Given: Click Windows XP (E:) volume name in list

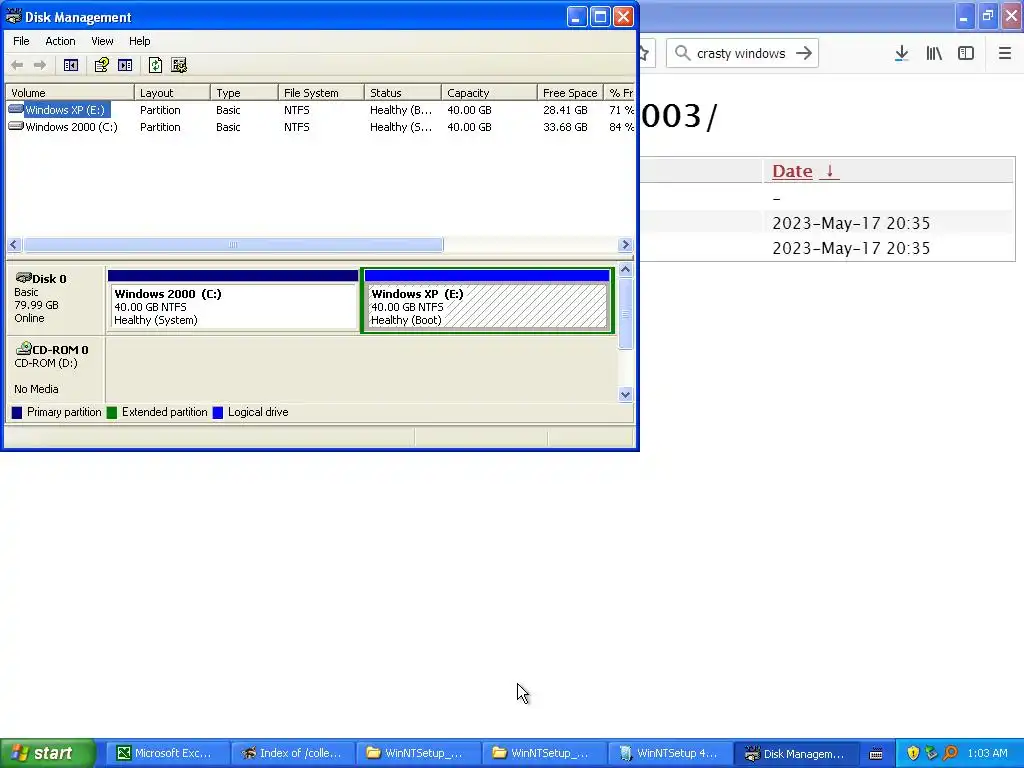Looking at the screenshot, I should 65,110.
